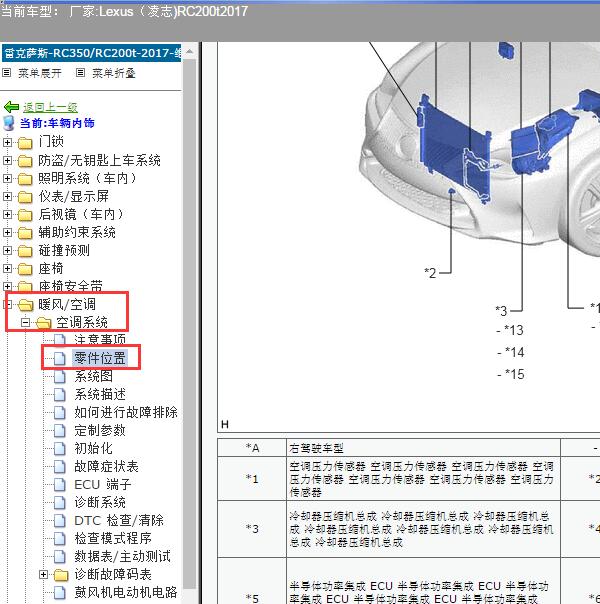Expand the 碰撞预测 plus box

point(7,250)
